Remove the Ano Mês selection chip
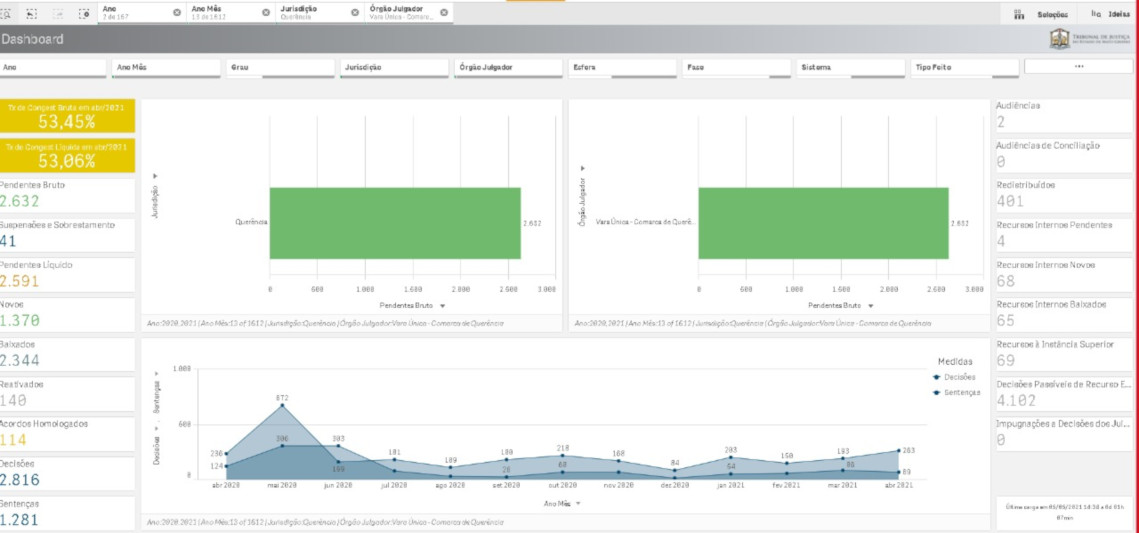 coord(266,13)
